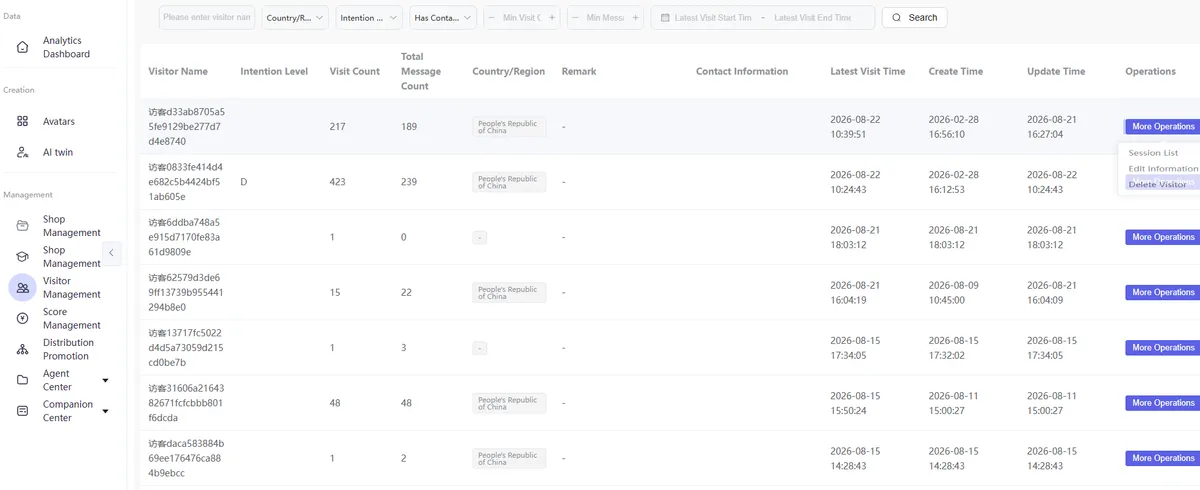Viewport: 1200px width, 490px height.
Task: Click the visit count 217 cell
Action: pyautogui.click(x=339, y=127)
